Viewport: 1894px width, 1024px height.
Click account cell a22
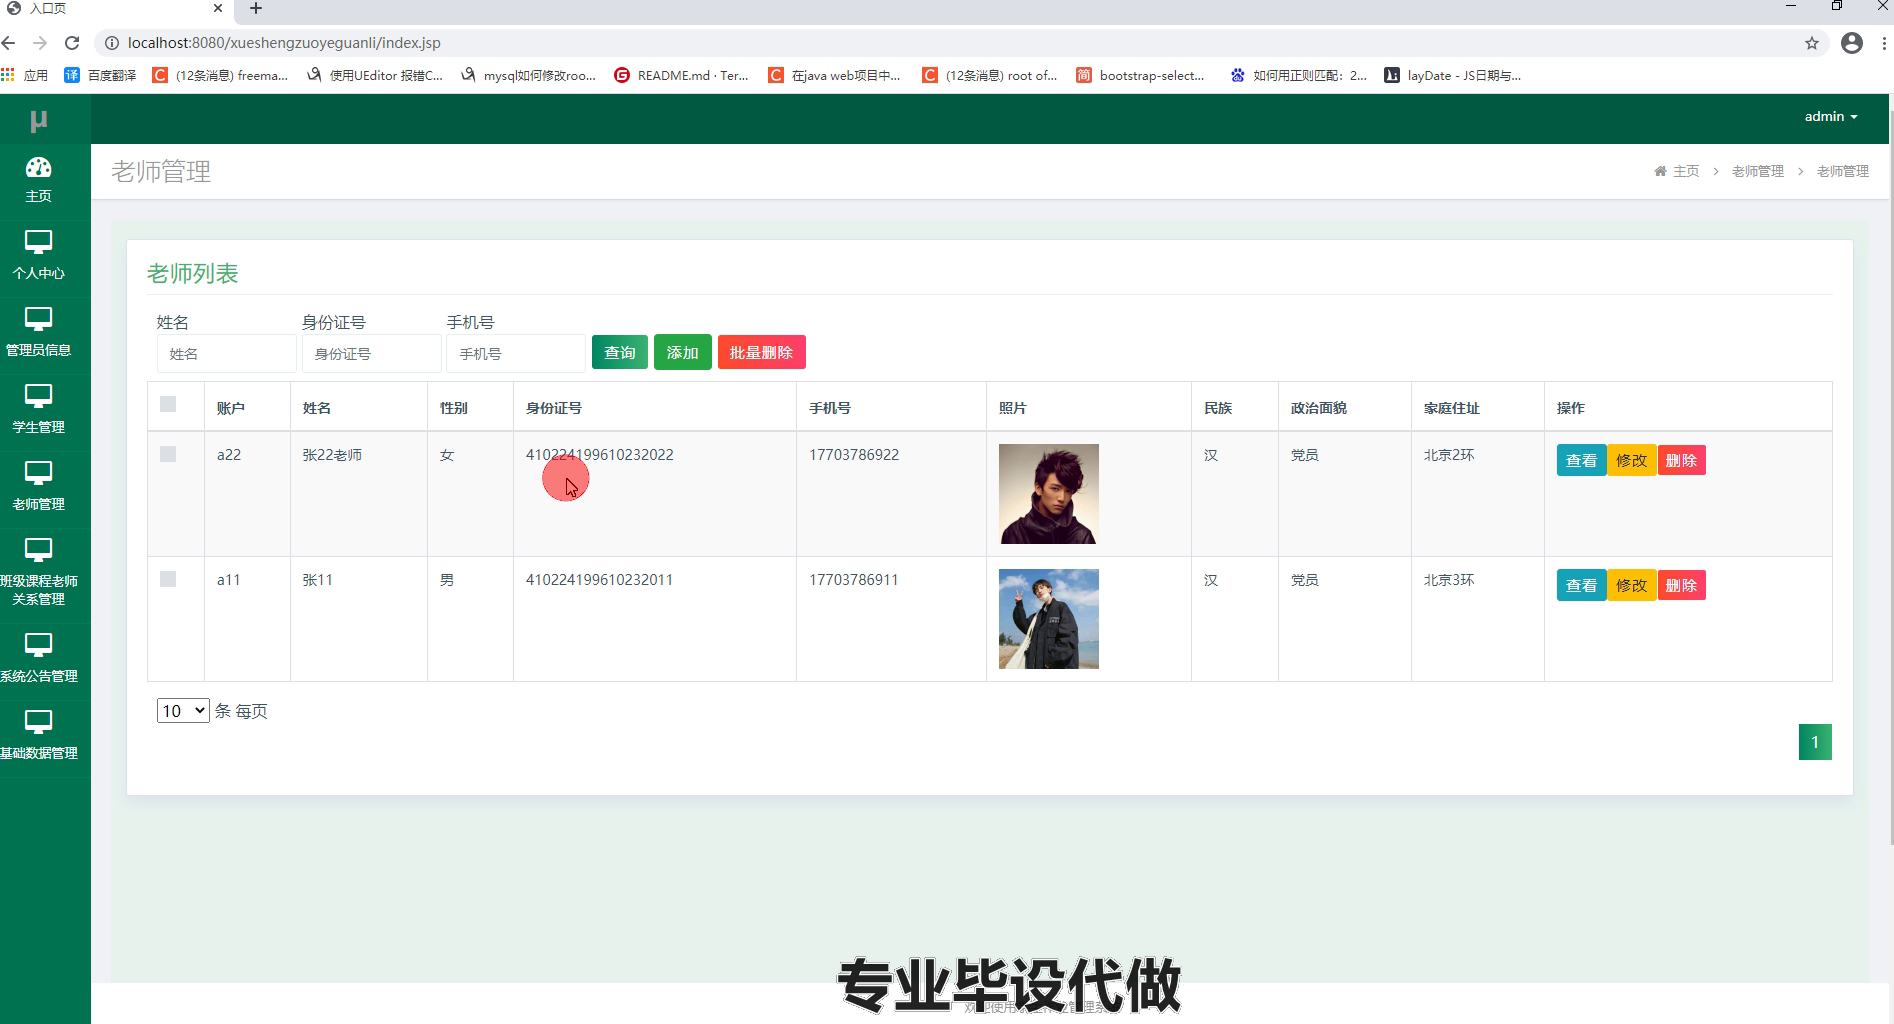tap(229, 454)
